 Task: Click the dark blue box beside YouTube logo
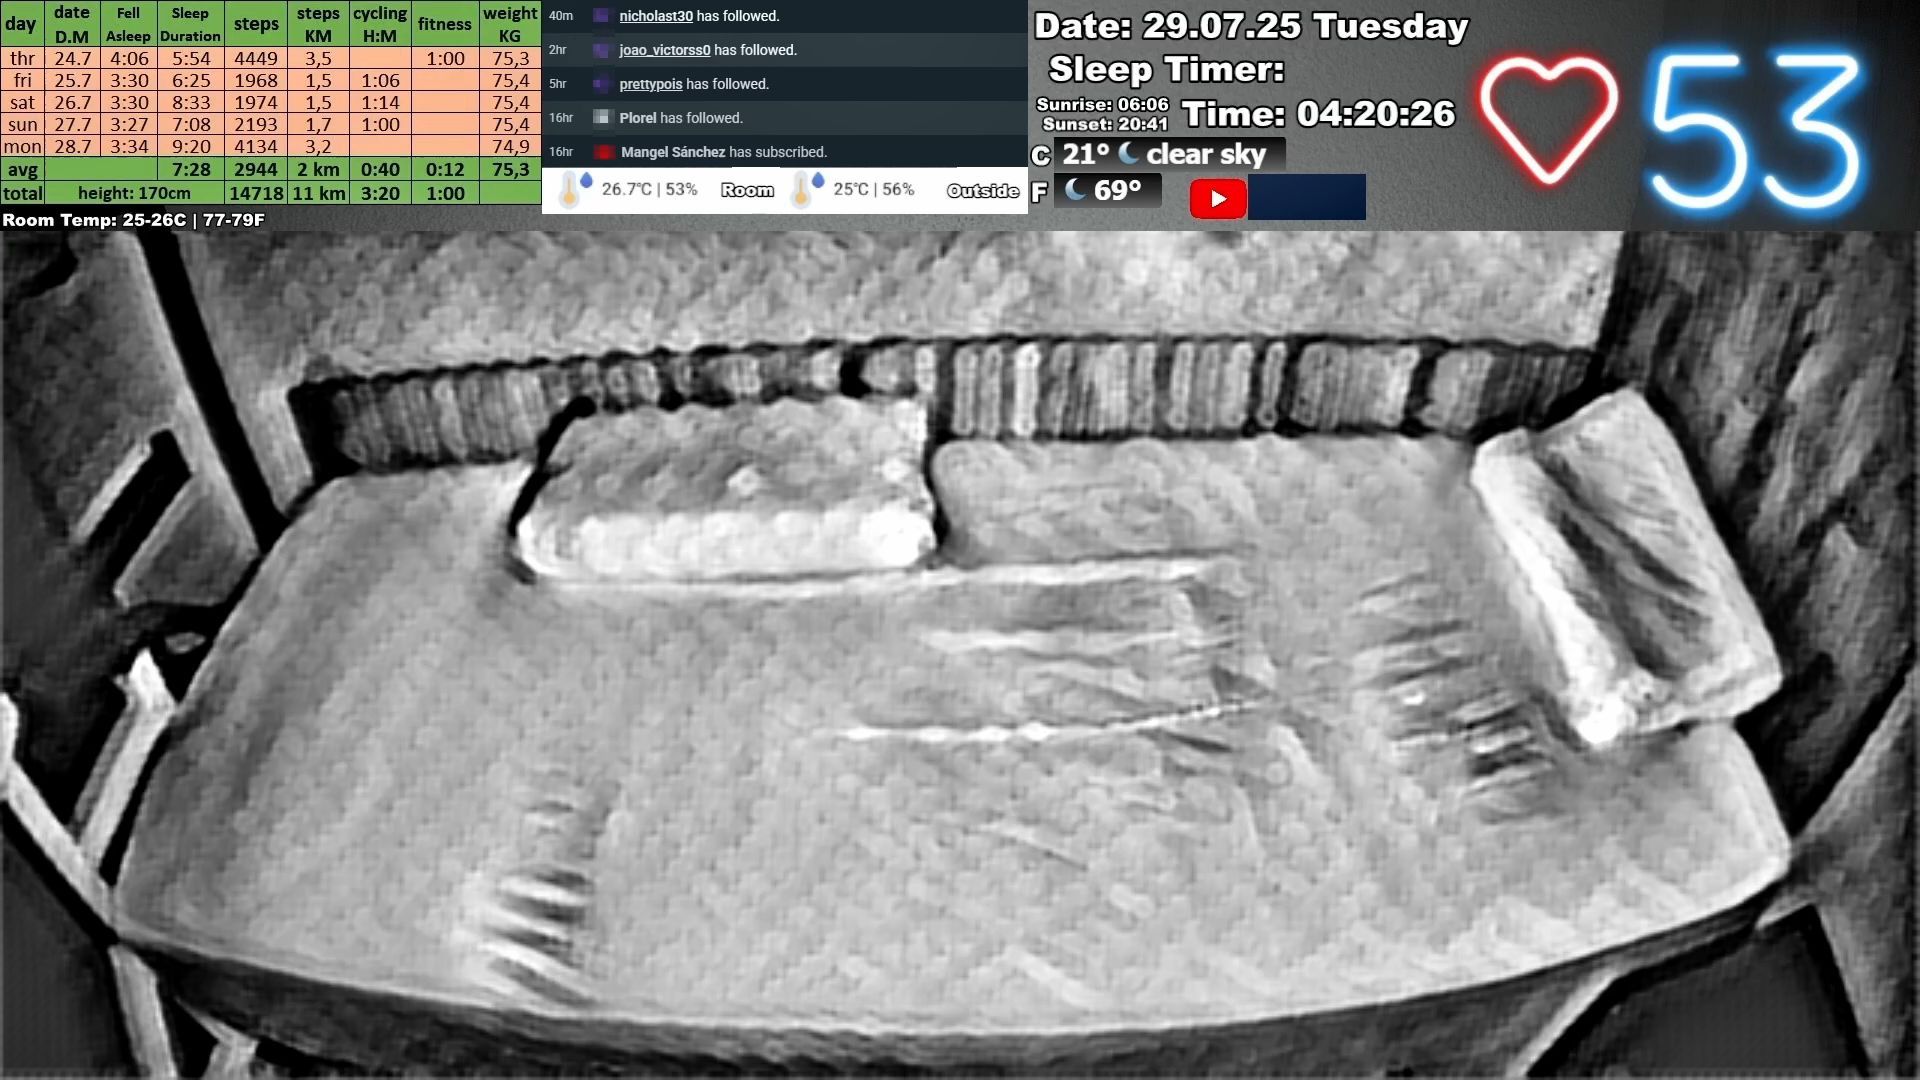pos(1307,197)
